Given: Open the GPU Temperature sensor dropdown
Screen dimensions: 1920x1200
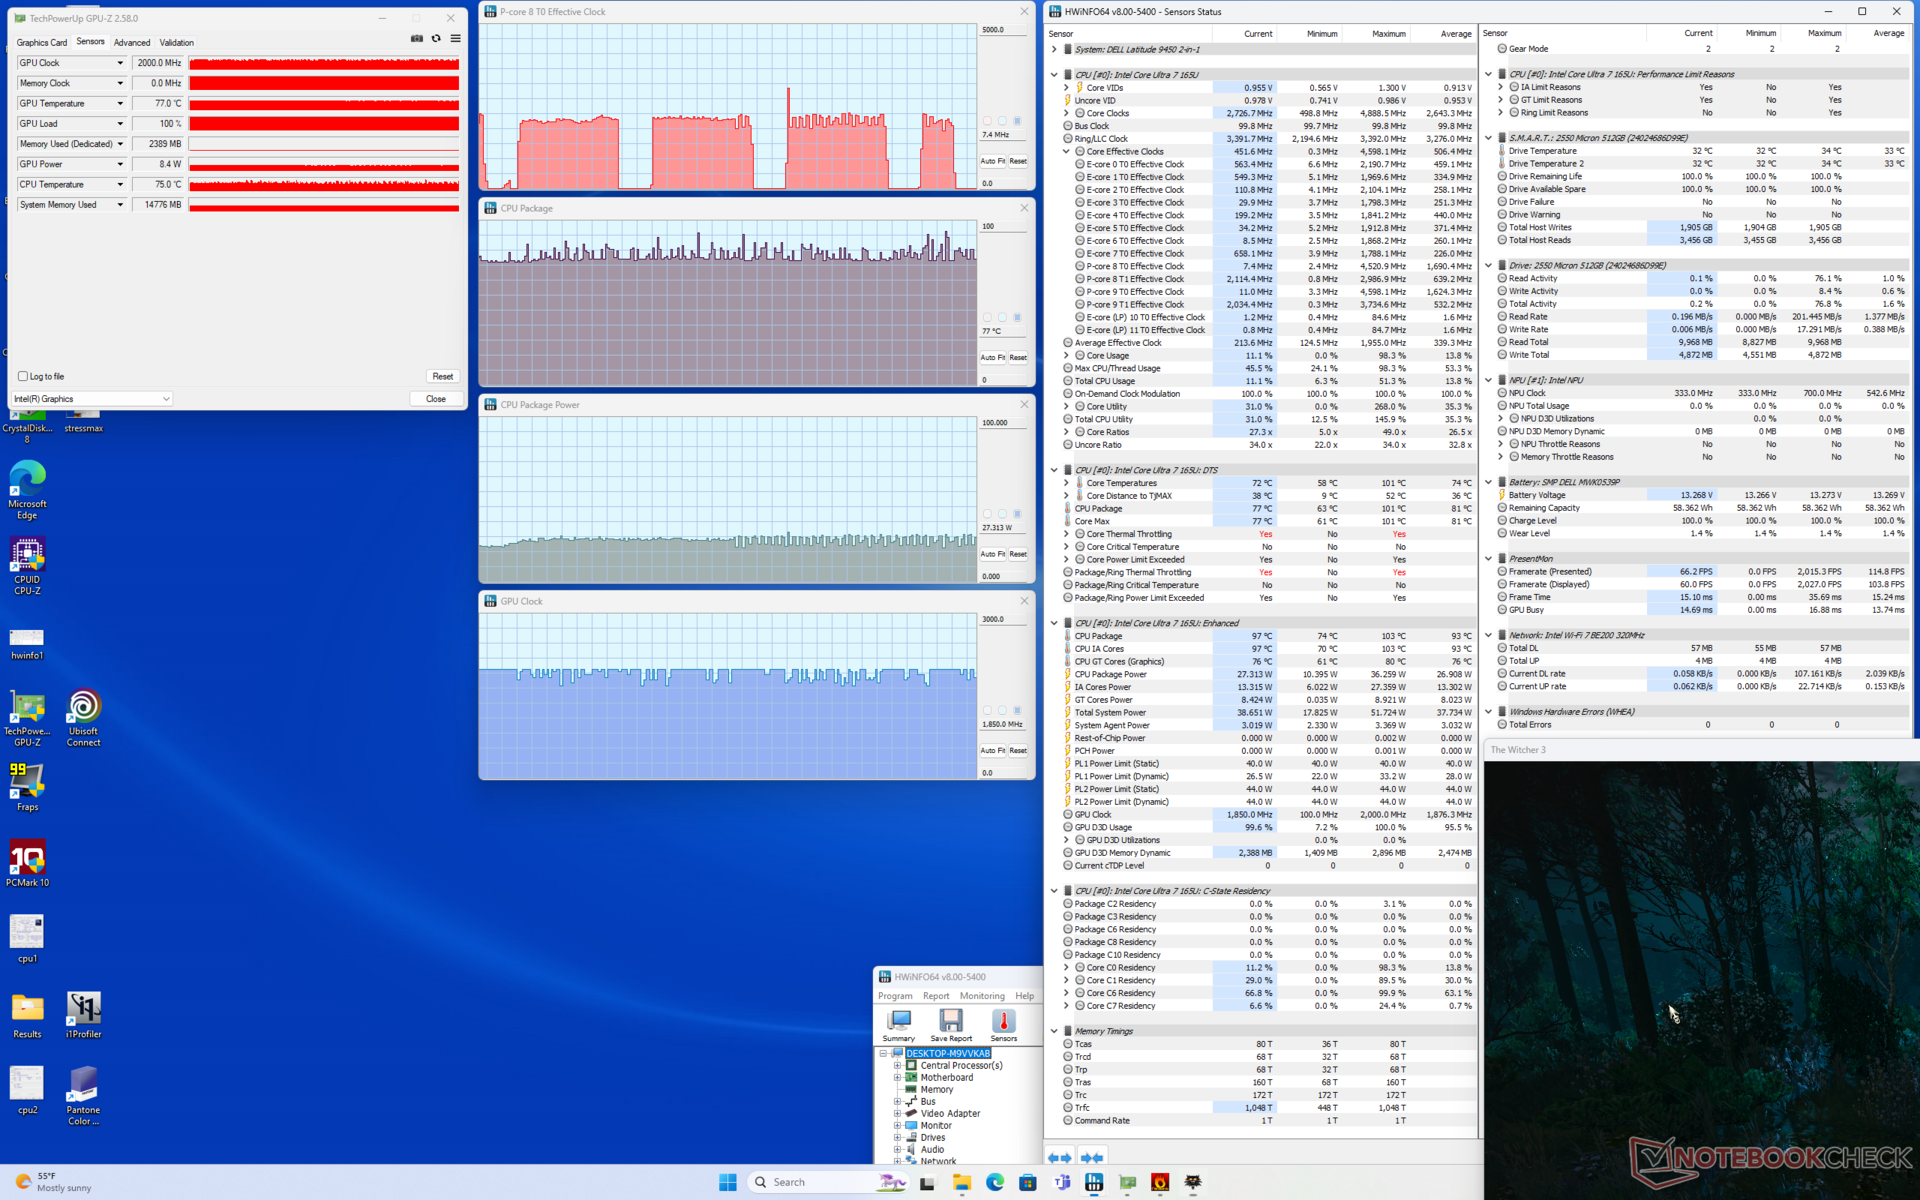Looking at the screenshot, I should coord(120,104).
